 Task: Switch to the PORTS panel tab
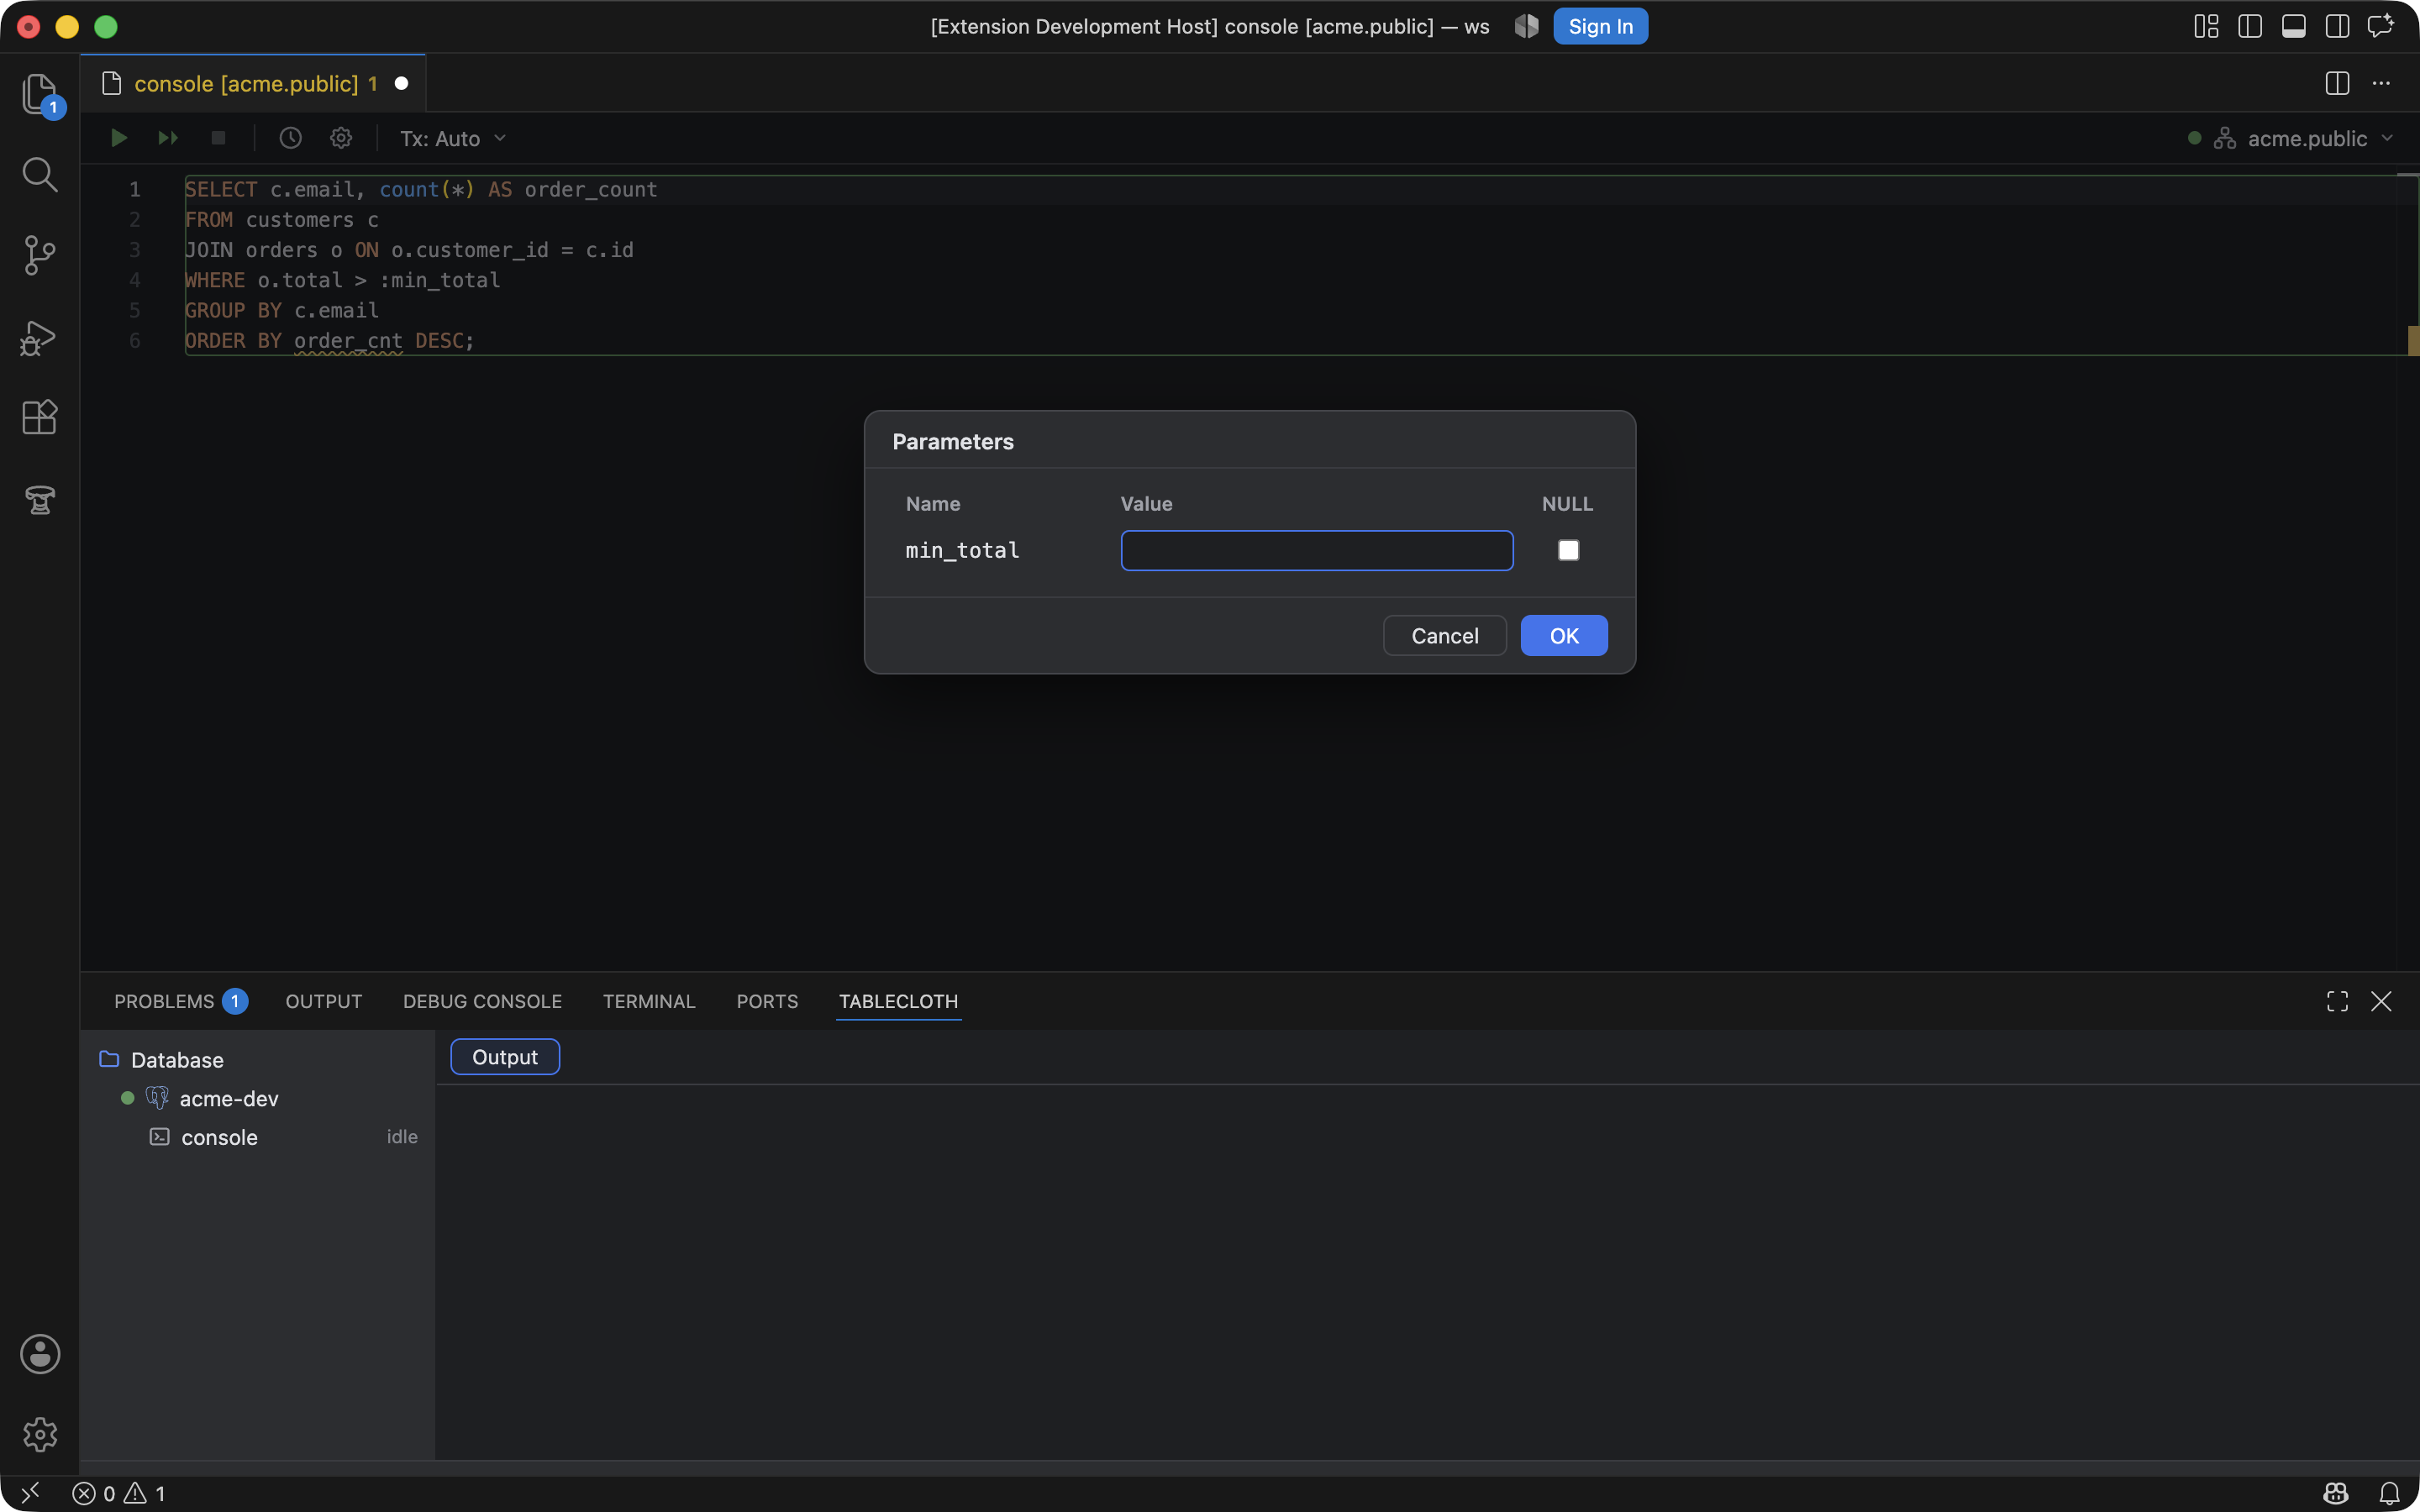pos(767,1002)
